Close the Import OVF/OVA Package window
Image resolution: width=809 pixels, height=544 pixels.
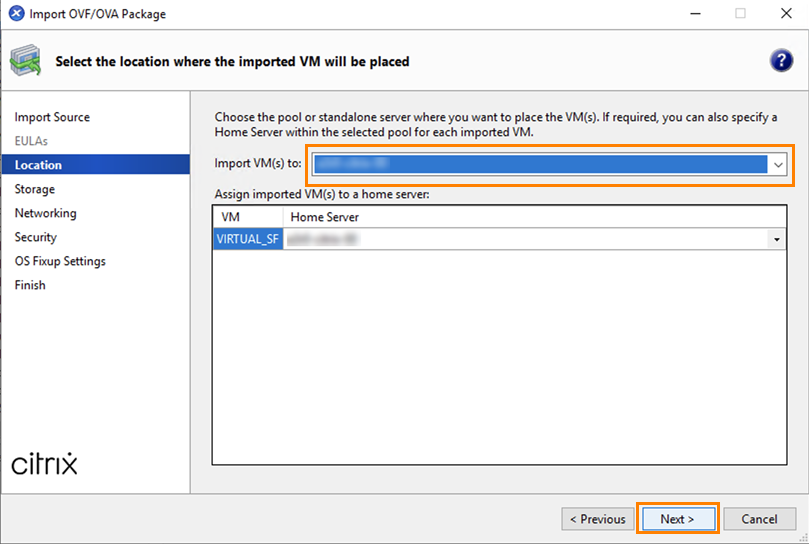coord(786,14)
